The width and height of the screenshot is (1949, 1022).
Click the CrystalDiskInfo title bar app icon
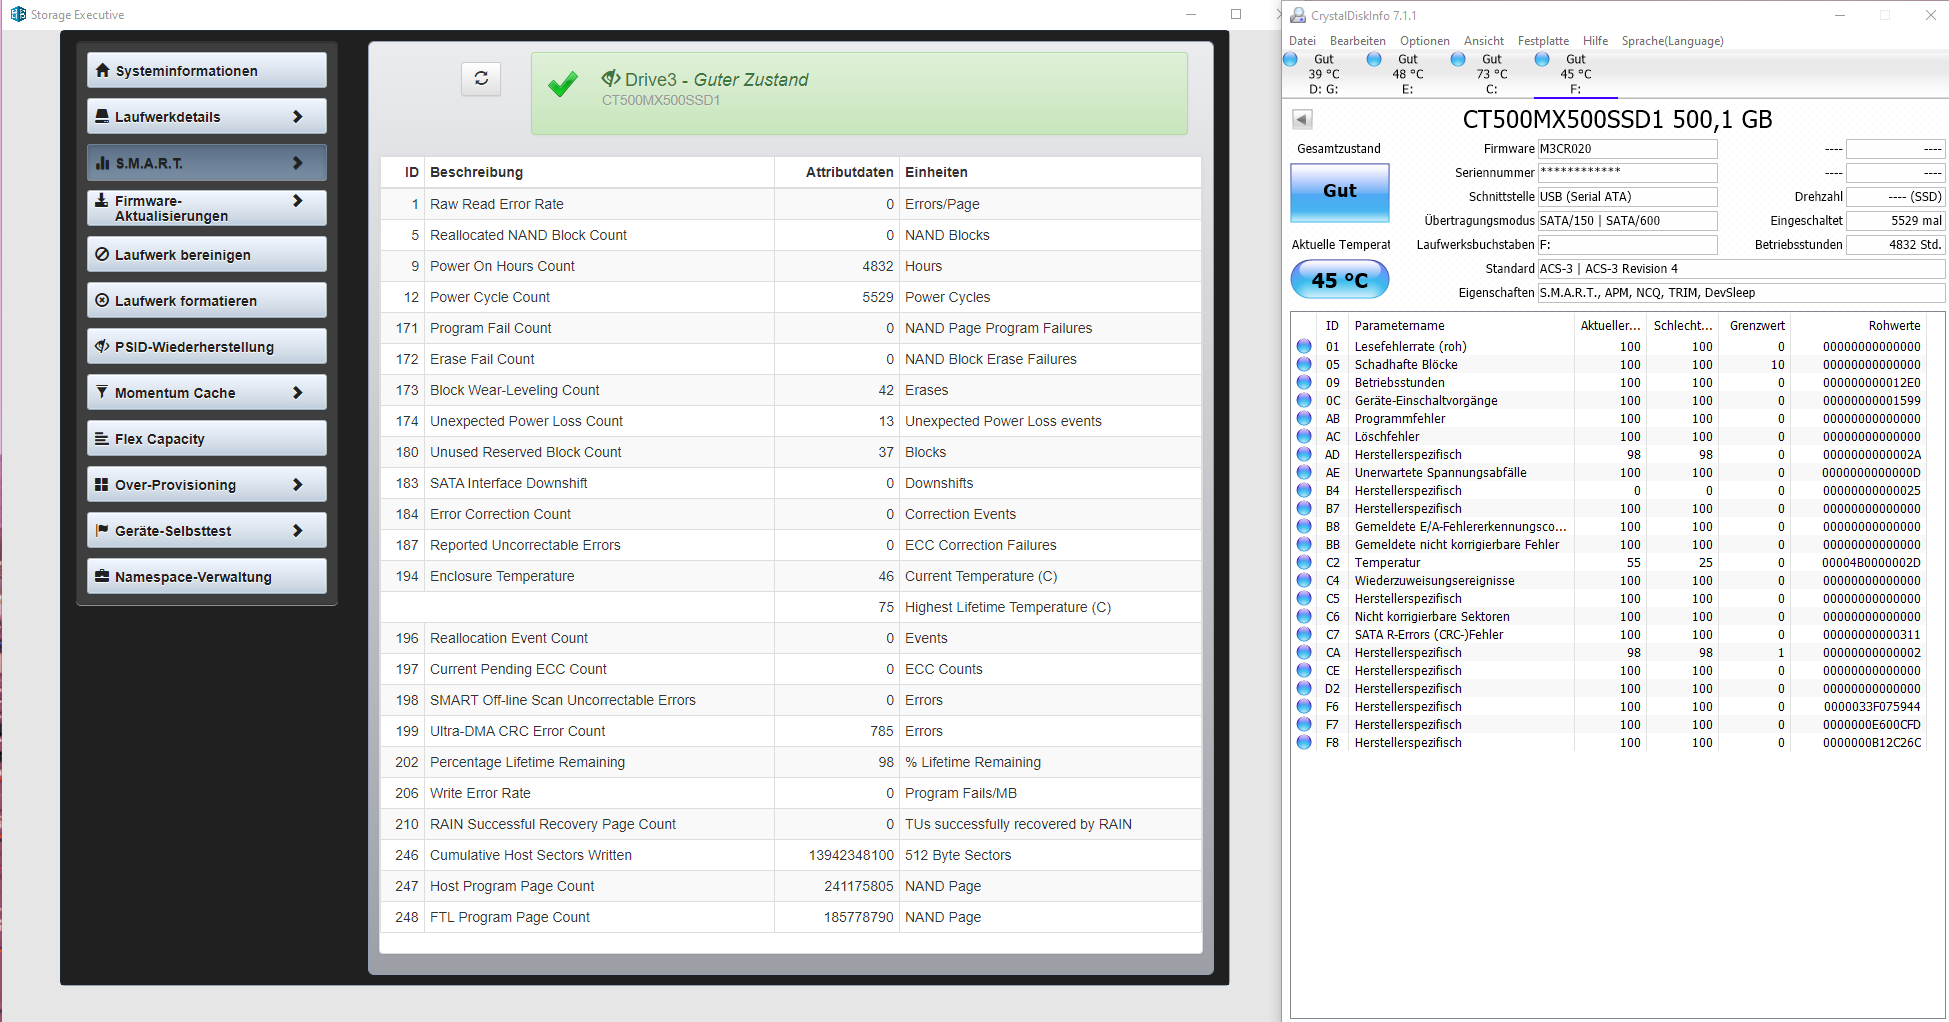1298,15
